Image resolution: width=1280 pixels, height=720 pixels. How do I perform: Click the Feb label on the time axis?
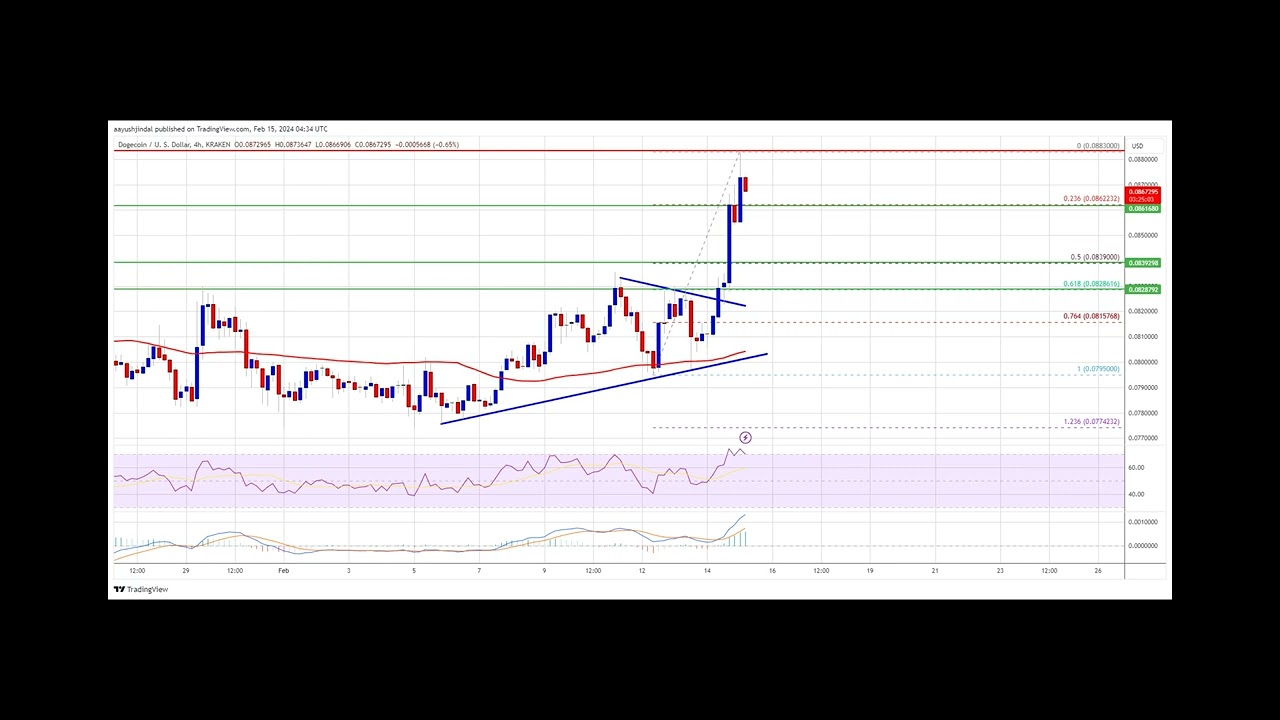(x=284, y=571)
